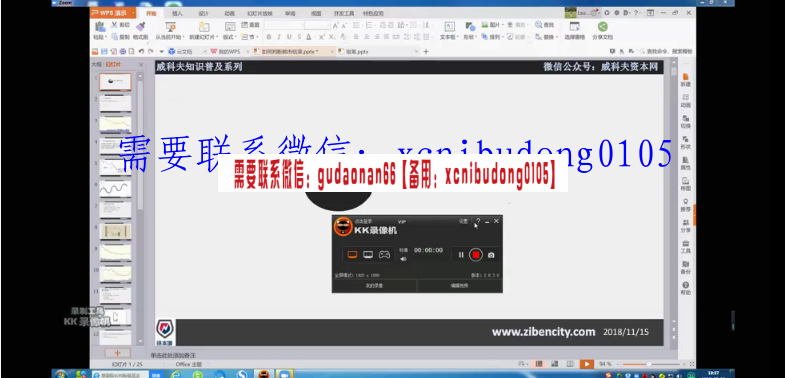Click the KK recorder login text
This screenshot has height=378, width=785.
pos(363,221)
